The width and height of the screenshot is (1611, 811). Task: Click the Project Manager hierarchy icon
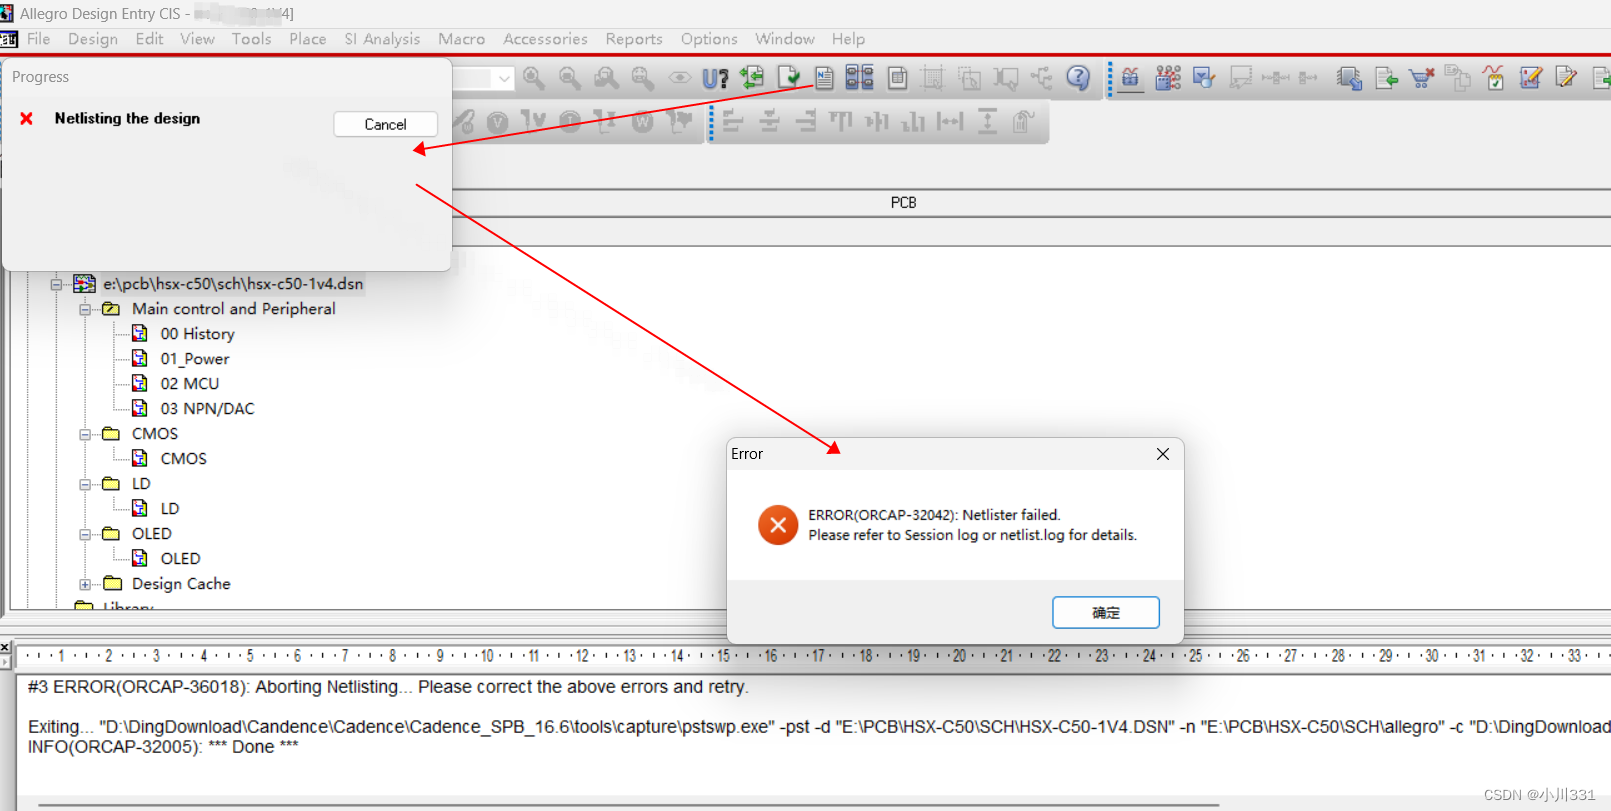pyautogui.click(x=1042, y=78)
